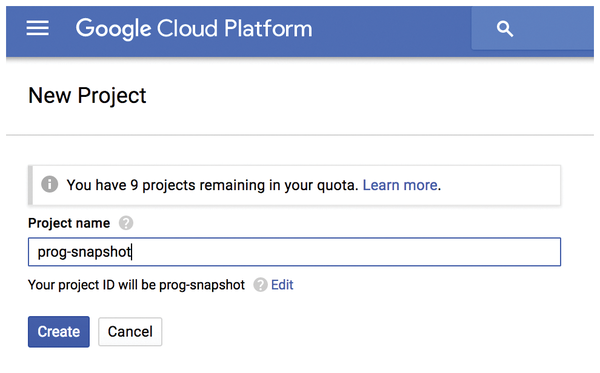Click the search bar area in header
Image resolution: width=600 pixels, height=373 pixels.
coord(532,28)
